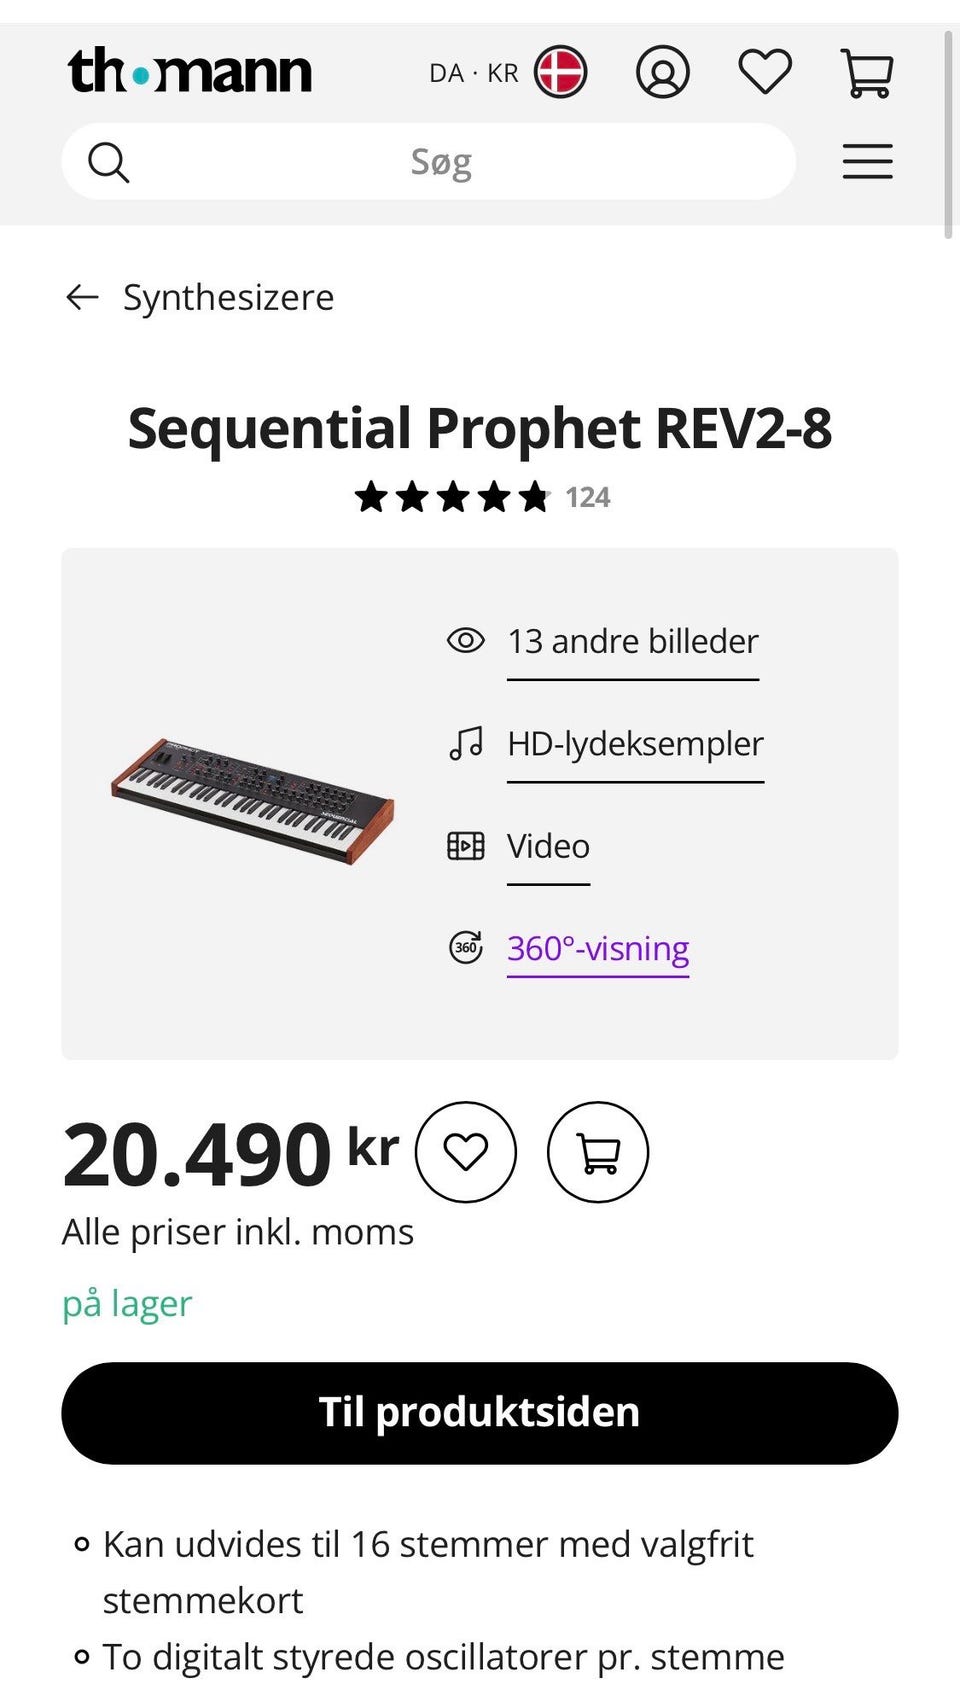Screen dimensions: 960x1684
Task: Click the page scrollbar
Action: click(x=948, y=135)
